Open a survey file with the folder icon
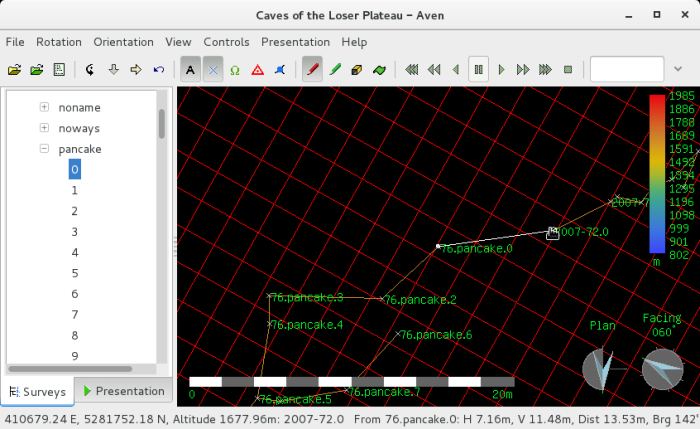The height and width of the screenshot is (429, 700). tap(14, 70)
